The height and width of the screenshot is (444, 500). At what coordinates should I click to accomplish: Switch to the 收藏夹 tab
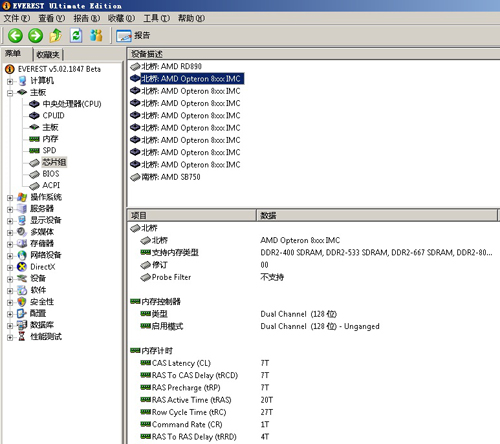tap(48, 54)
